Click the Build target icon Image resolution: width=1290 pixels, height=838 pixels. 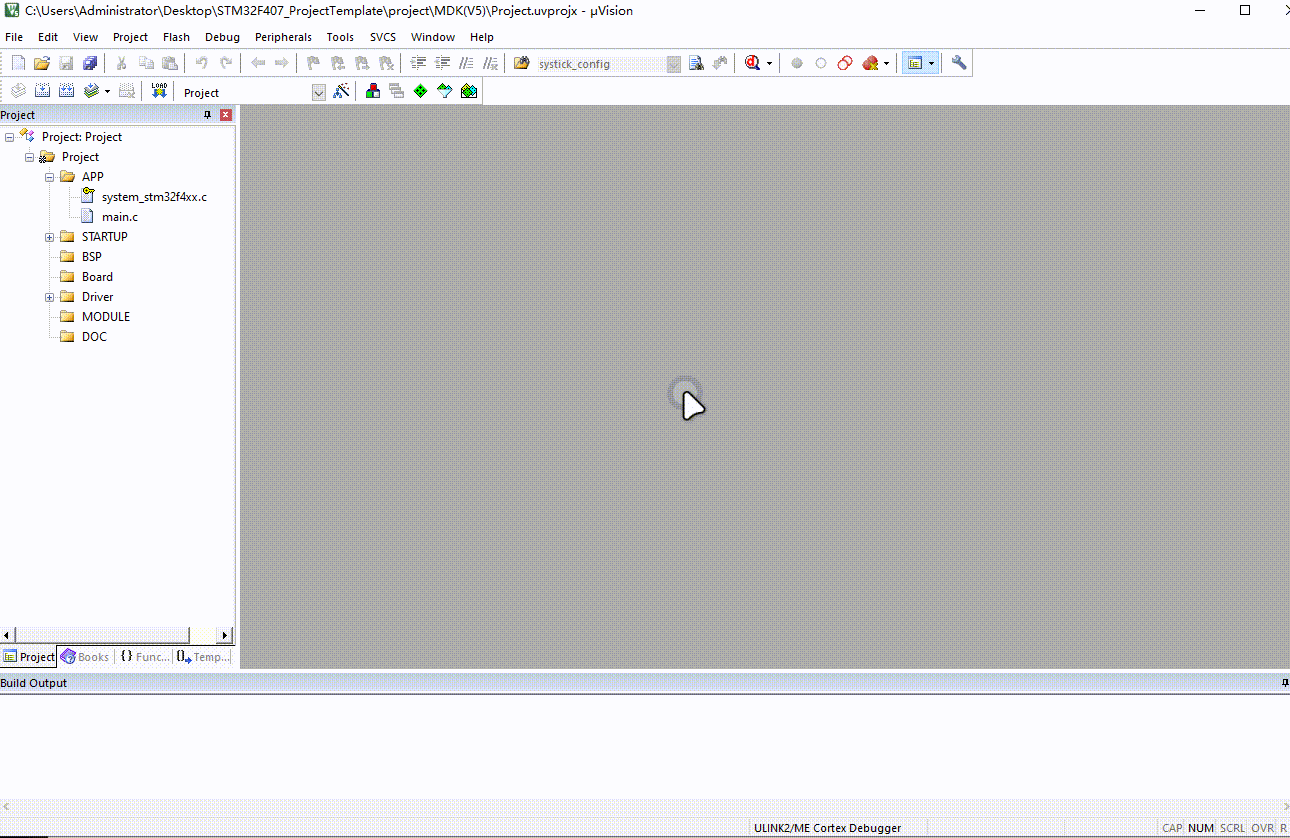pyautogui.click(x=42, y=91)
